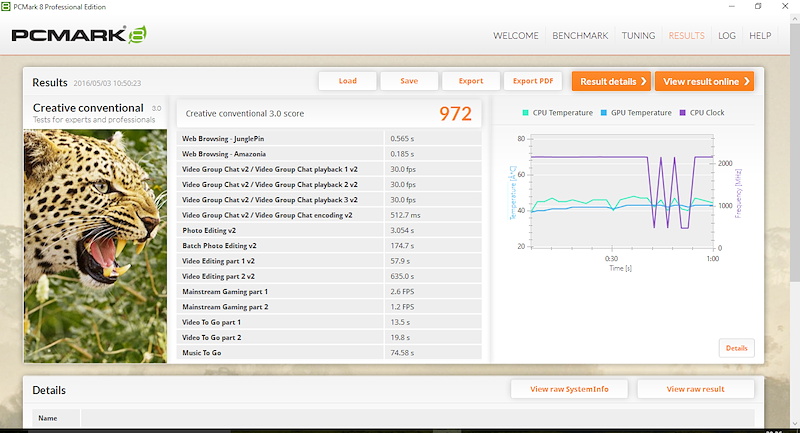Click the window vertical scrollbar
800x433 pixels.
click(795, 153)
